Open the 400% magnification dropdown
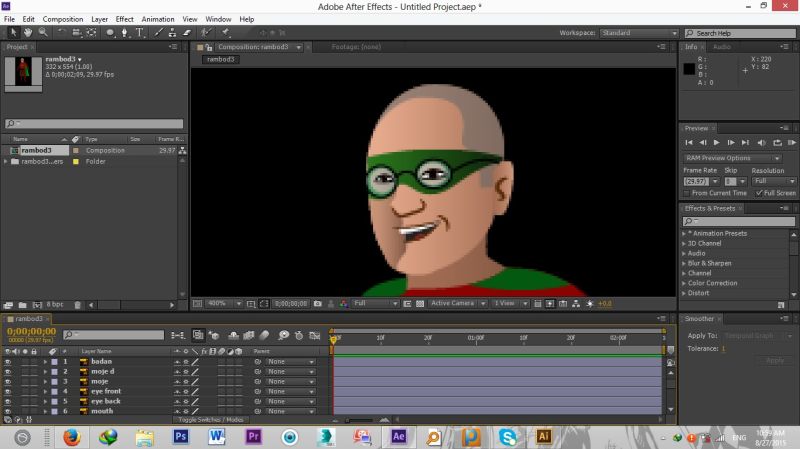800x449 pixels. [x=224, y=304]
